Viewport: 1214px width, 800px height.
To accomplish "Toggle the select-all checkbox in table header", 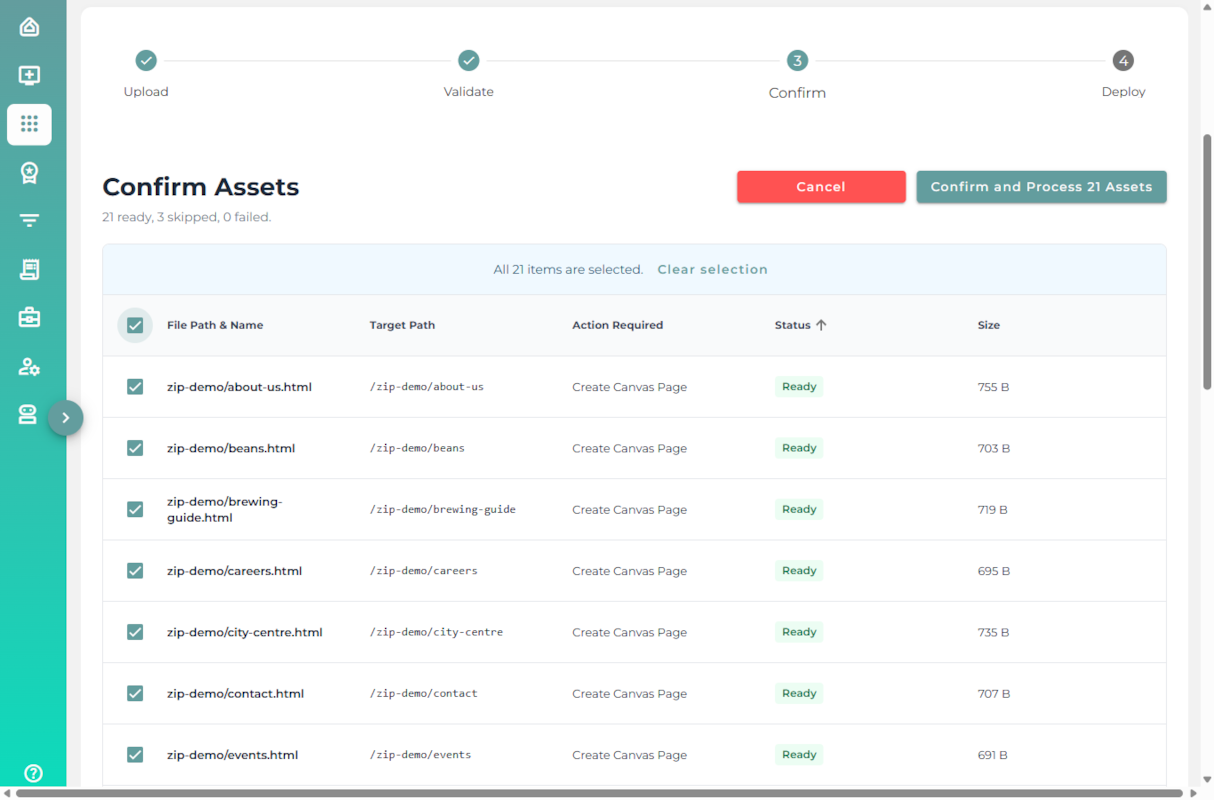I will click(135, 325).
